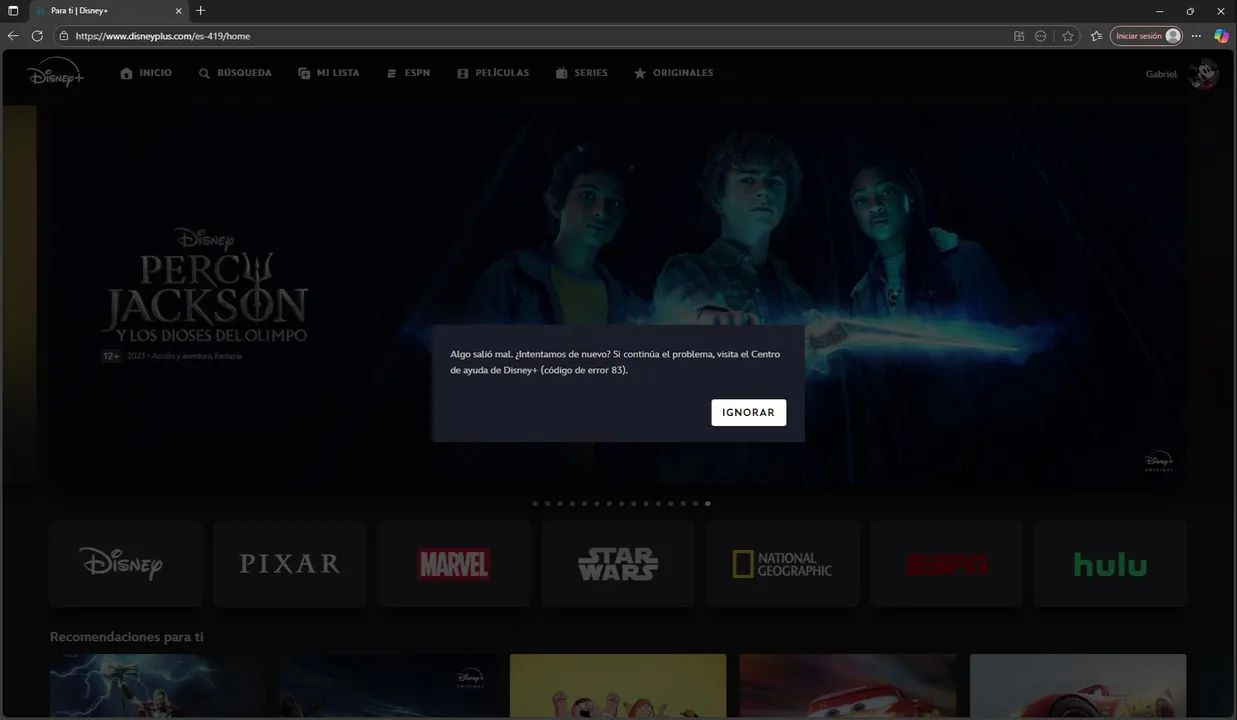Open the Family Guy recommendation thumbnail

click(618, 686)
